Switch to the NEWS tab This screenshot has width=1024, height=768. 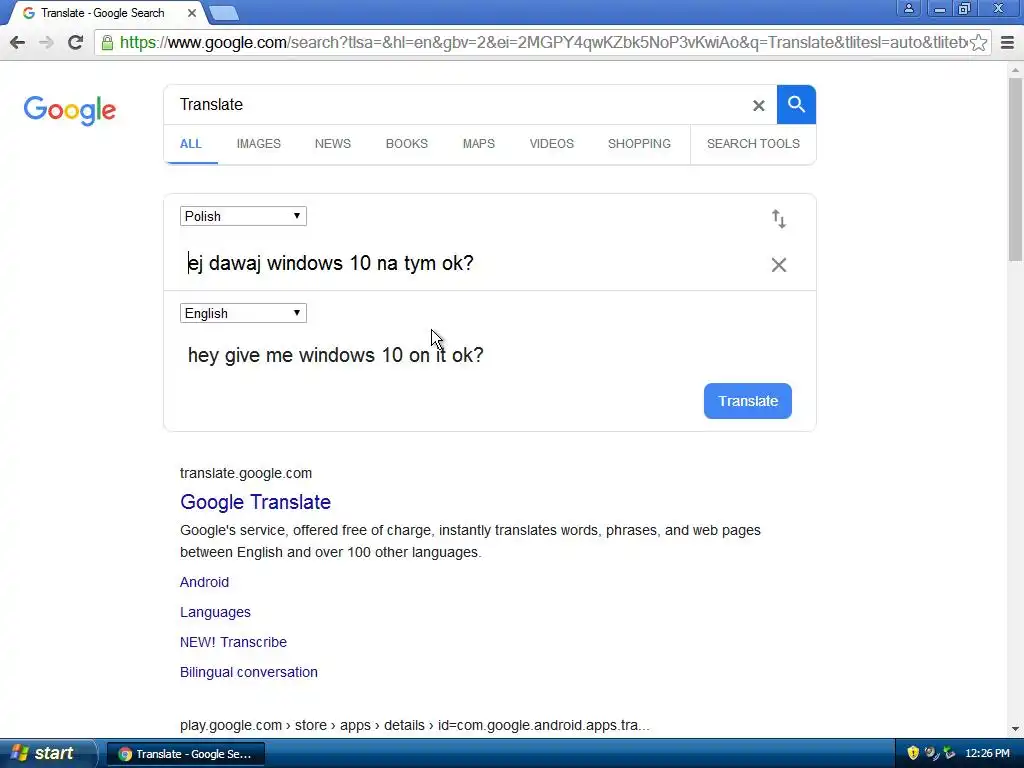tap(333, 144)
